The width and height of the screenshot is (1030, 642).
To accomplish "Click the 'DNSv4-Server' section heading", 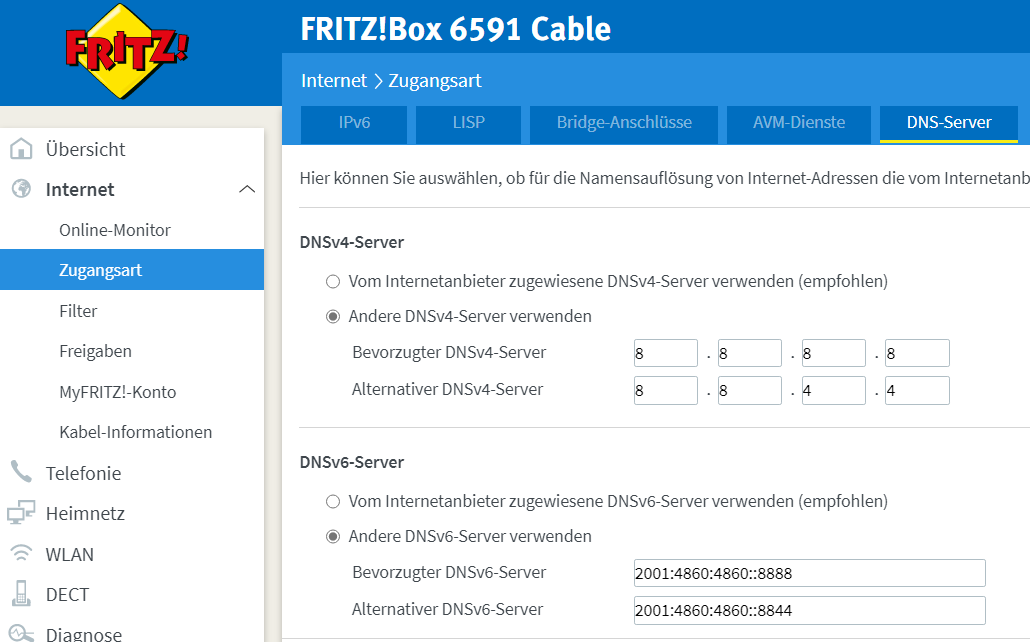I will tap(351, 242).
